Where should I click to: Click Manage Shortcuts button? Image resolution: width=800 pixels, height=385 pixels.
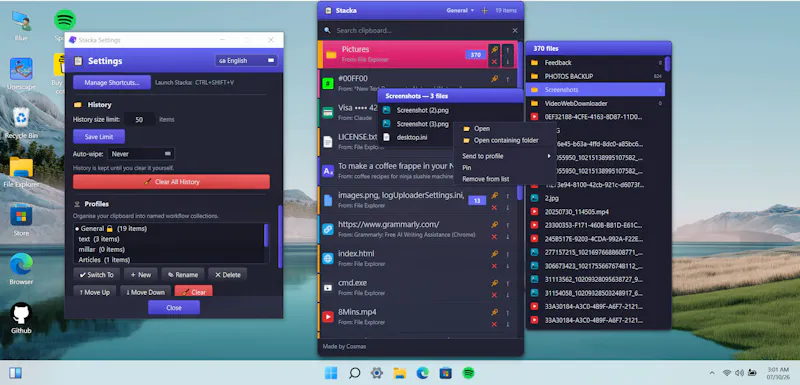tap(112, 83)
